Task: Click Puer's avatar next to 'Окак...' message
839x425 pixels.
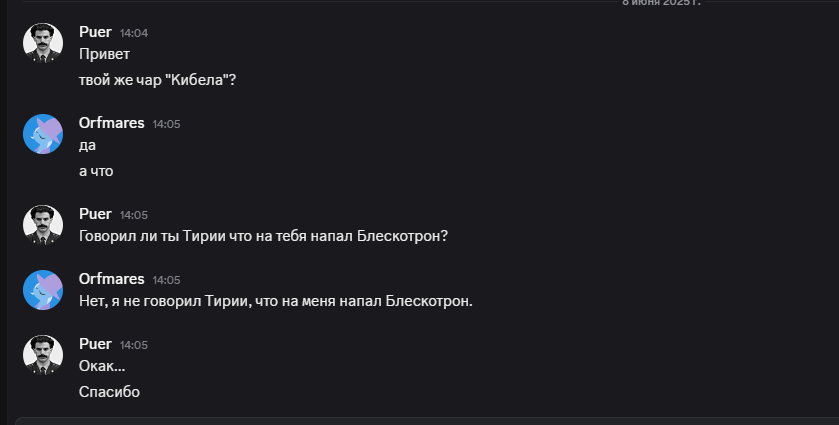Action: [43, 355]
